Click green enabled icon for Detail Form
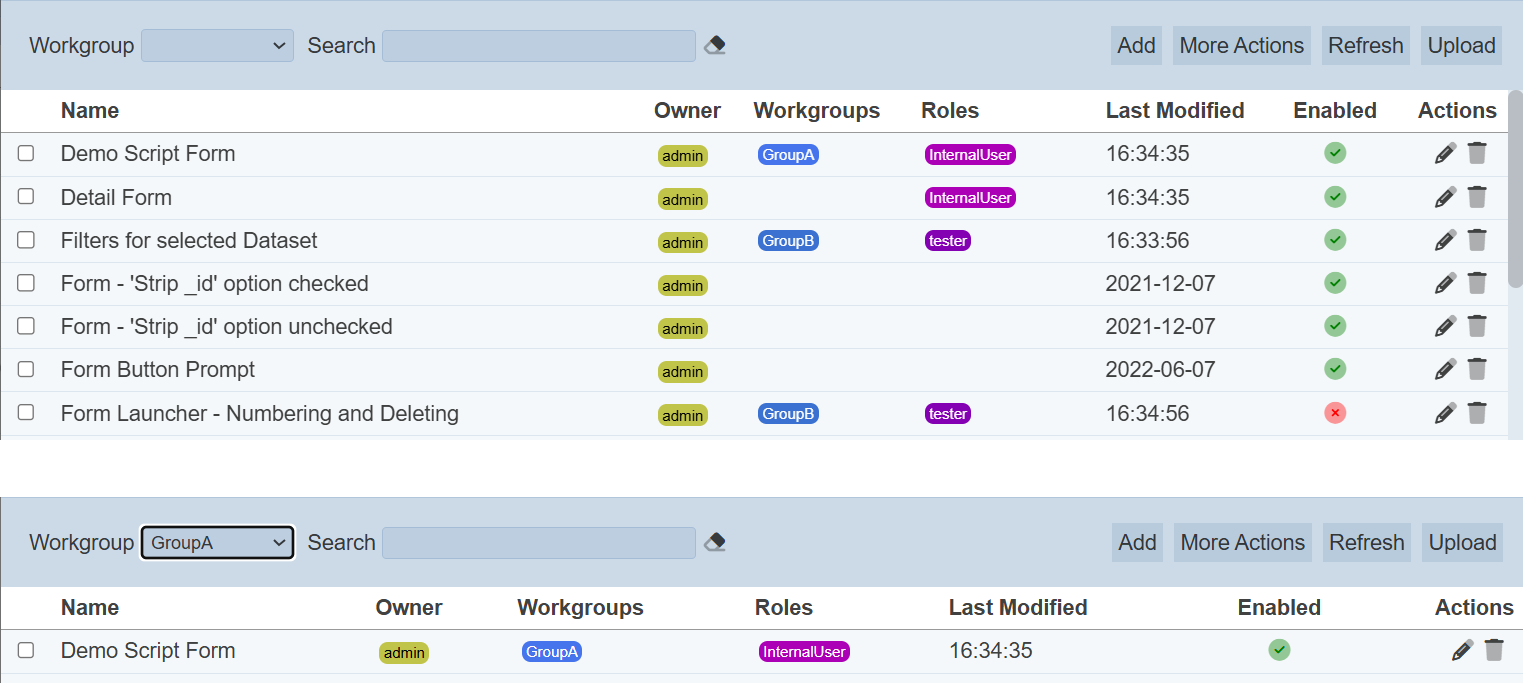 point(1334,197)
